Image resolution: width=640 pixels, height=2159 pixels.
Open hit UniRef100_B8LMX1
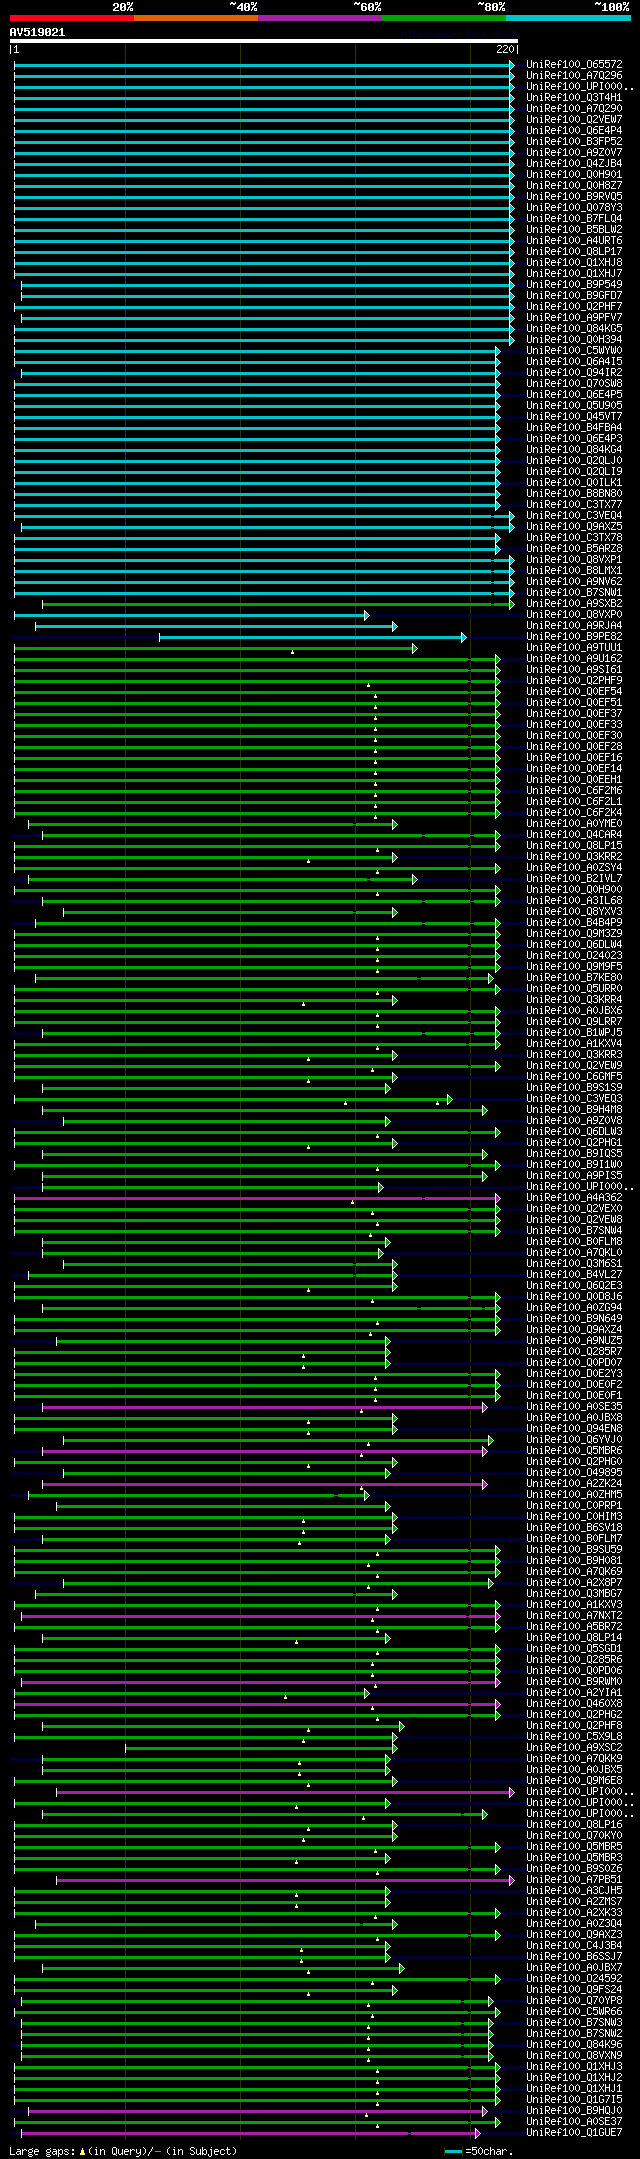(x=574, y=571)
